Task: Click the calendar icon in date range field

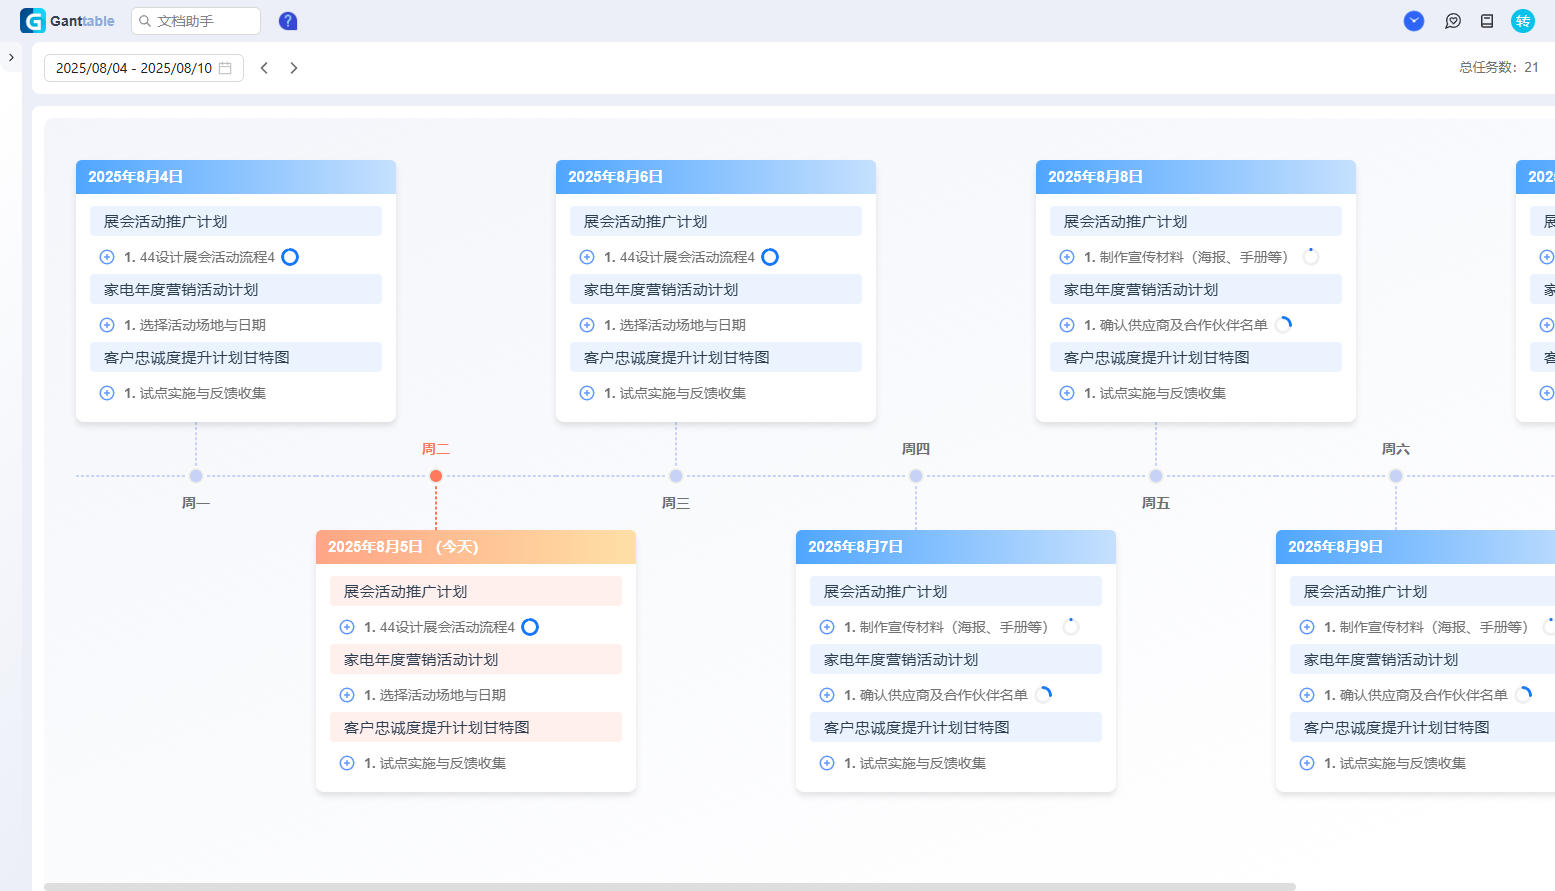Action: (x=225, y=68)
